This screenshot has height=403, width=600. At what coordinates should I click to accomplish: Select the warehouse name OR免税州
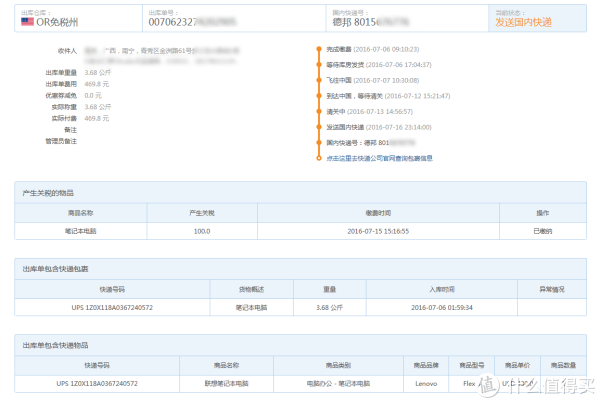point(57,22)
